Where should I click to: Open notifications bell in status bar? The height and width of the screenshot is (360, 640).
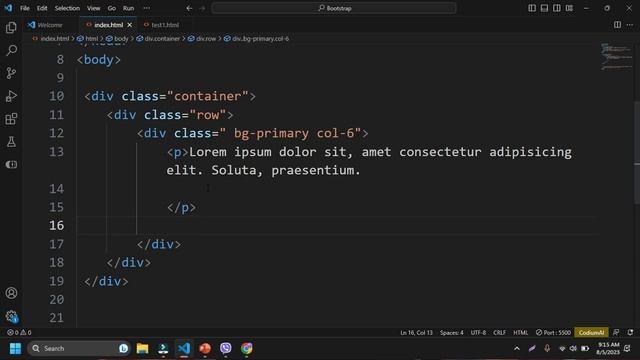[x=630, y=333]
